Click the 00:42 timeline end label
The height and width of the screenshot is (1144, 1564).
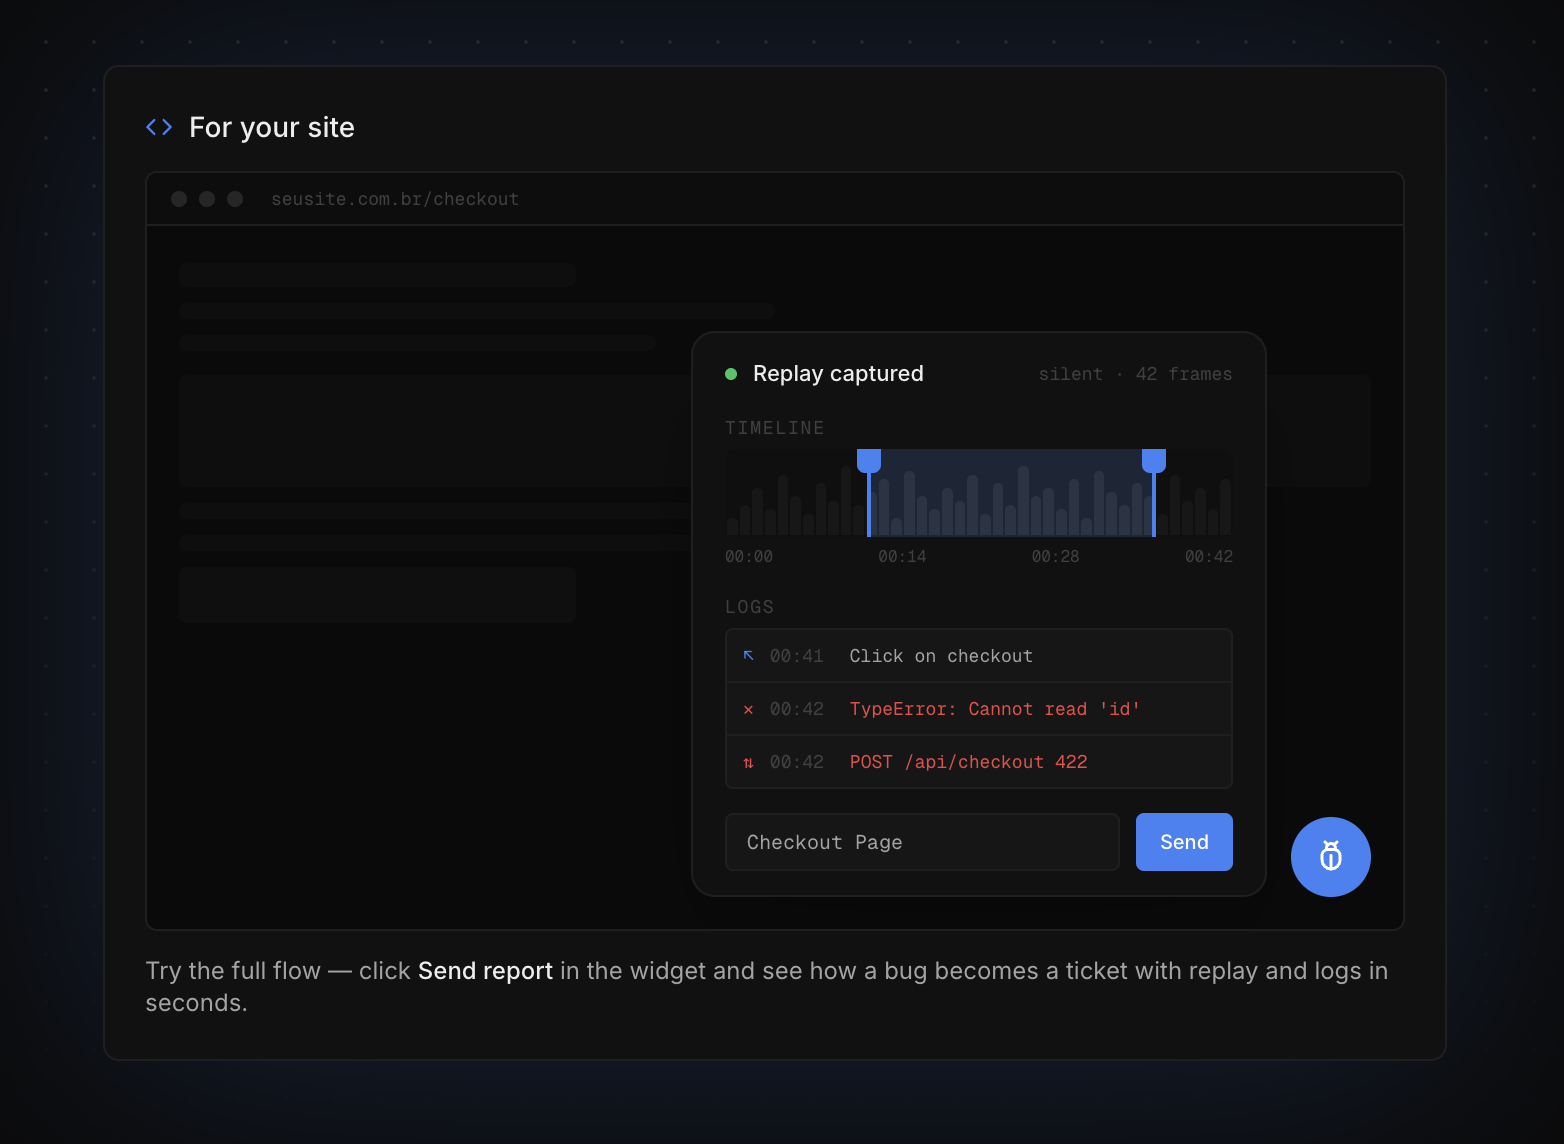click(x=1209, y=556)
